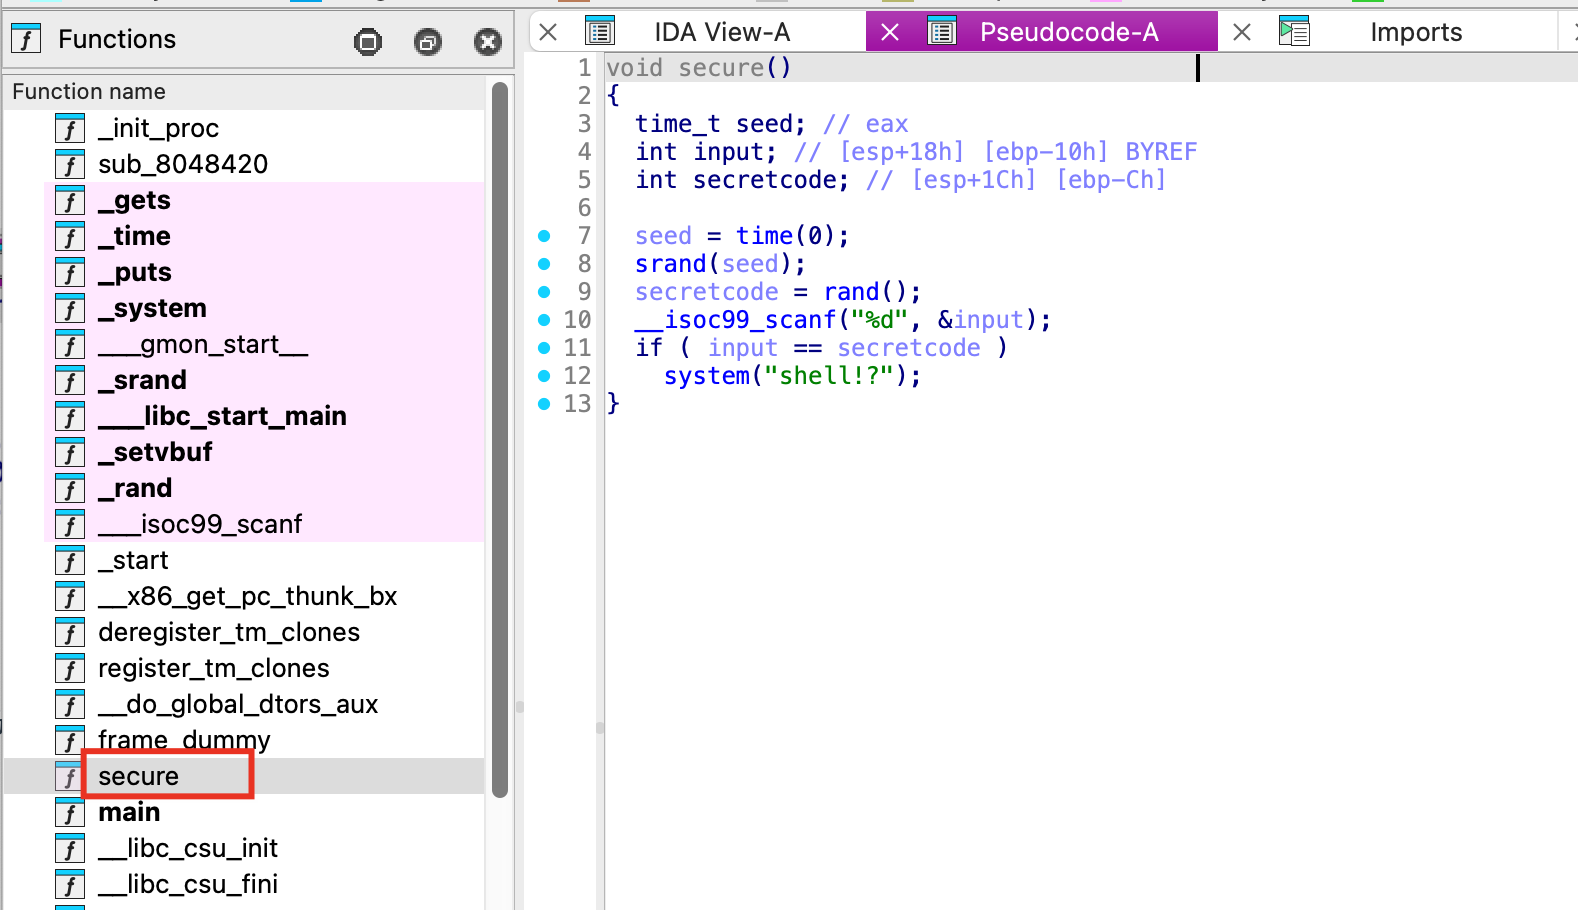1578x910 pixels.
Task: Select ___libc_start_main function
Action: point(222,416)
